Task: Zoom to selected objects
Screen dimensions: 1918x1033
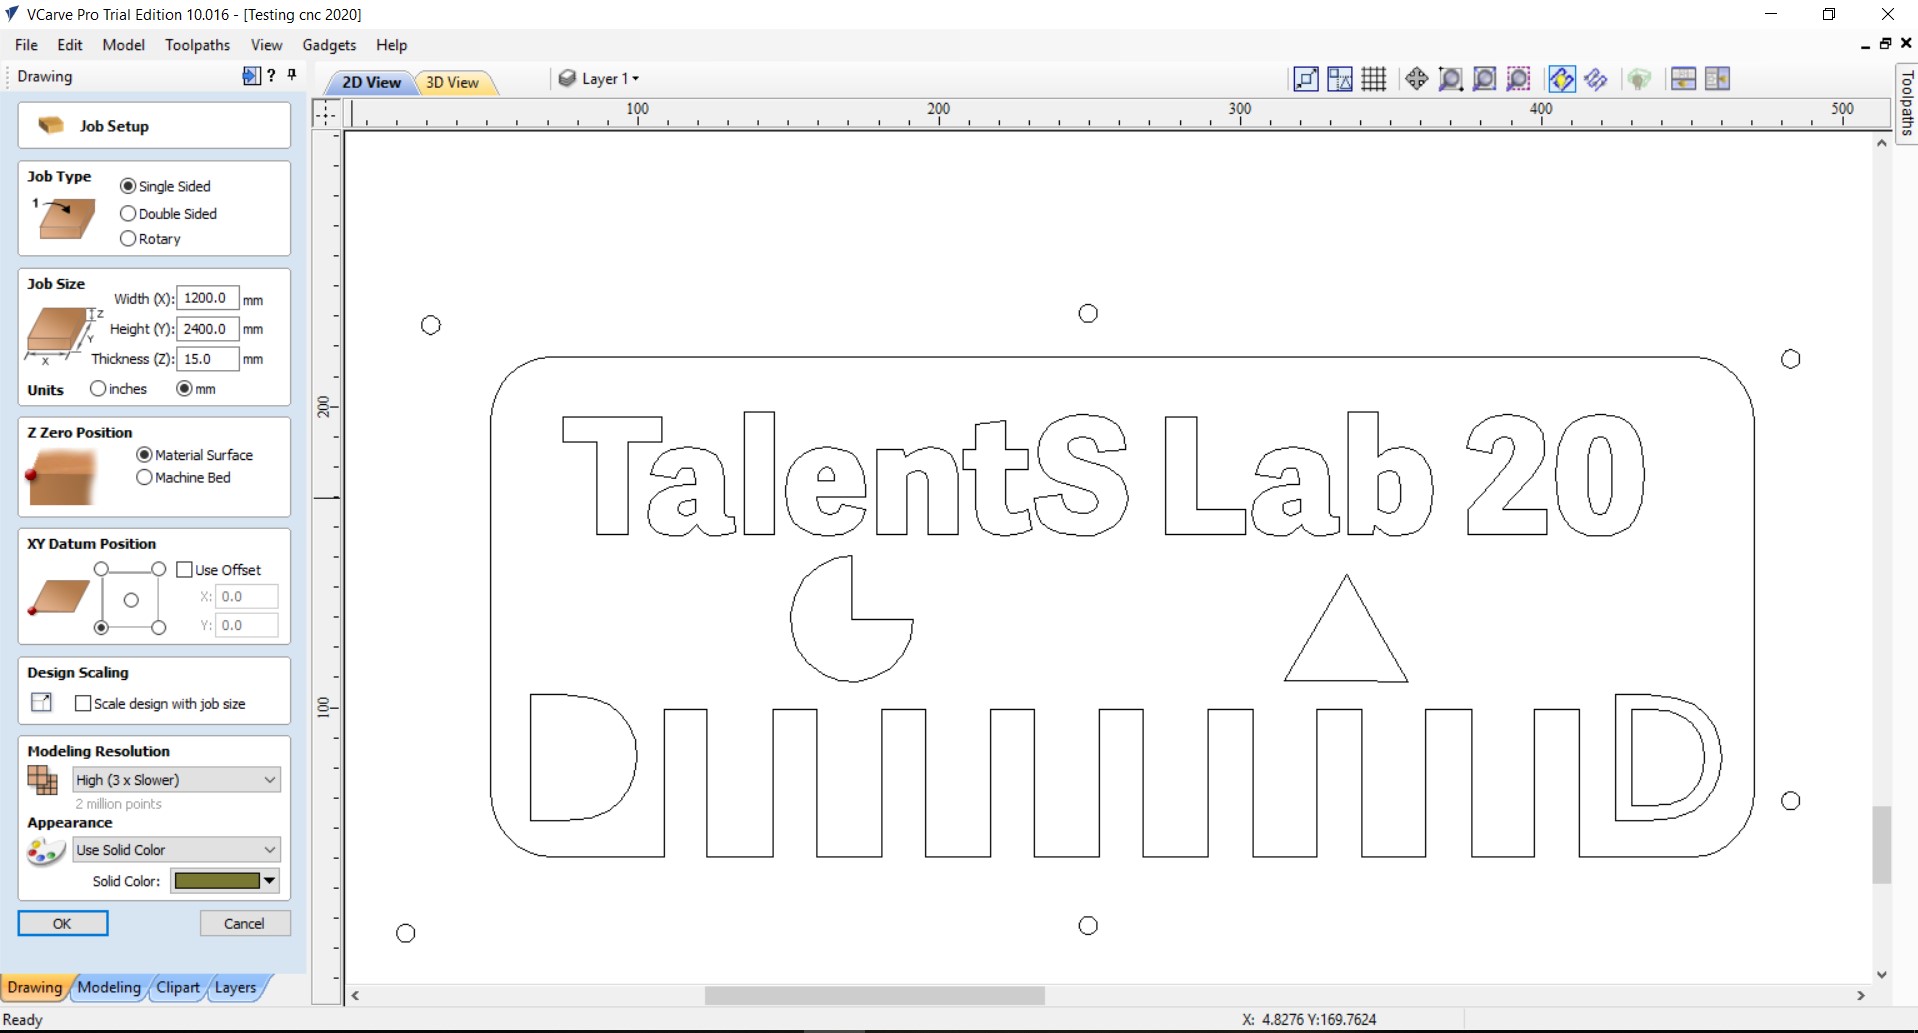Action: (x=1518, y=79)
